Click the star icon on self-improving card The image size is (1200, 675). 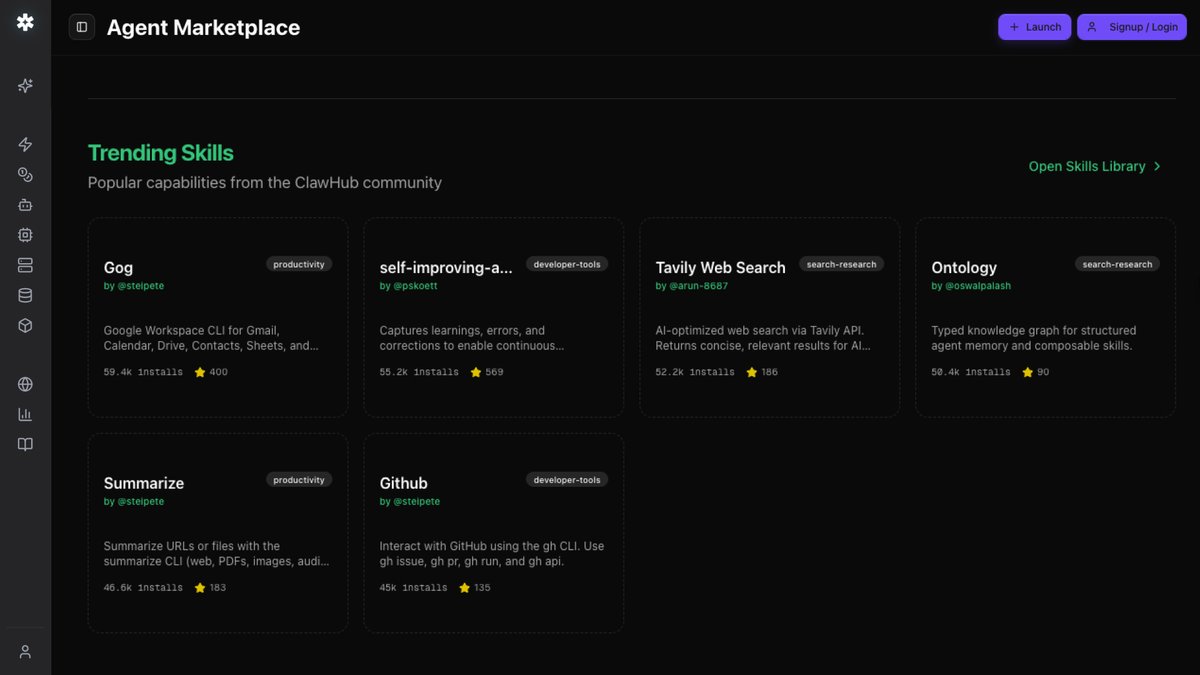[x=475, y=372]
